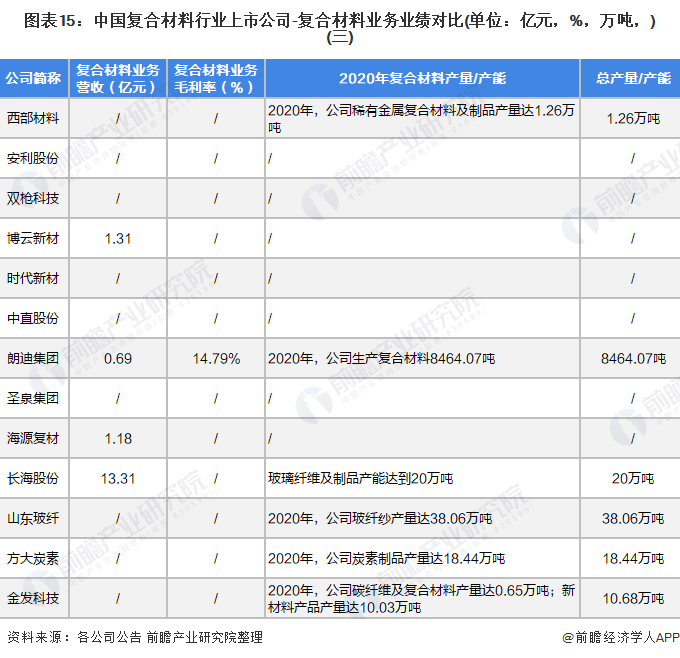This screenshot has width=680, height=658.
Task: Select the 方大炭素 company cell
Action: coord(33,558)
